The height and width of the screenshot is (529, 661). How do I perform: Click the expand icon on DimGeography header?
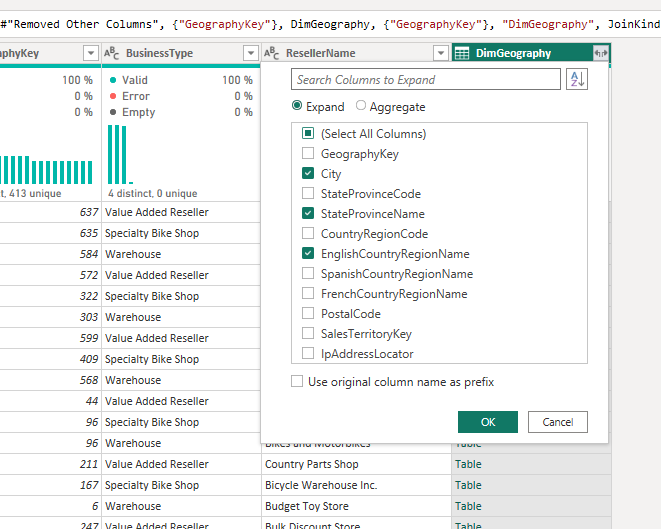pos(600,53)
